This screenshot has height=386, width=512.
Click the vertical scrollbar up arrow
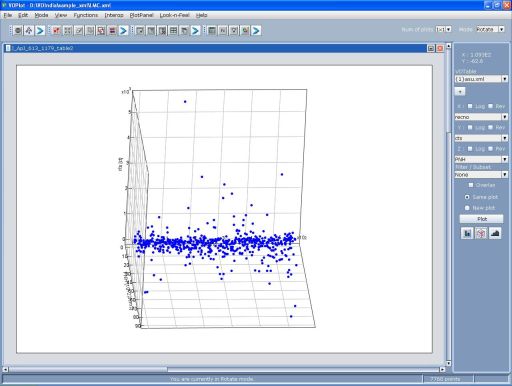[x=449, y=46]
